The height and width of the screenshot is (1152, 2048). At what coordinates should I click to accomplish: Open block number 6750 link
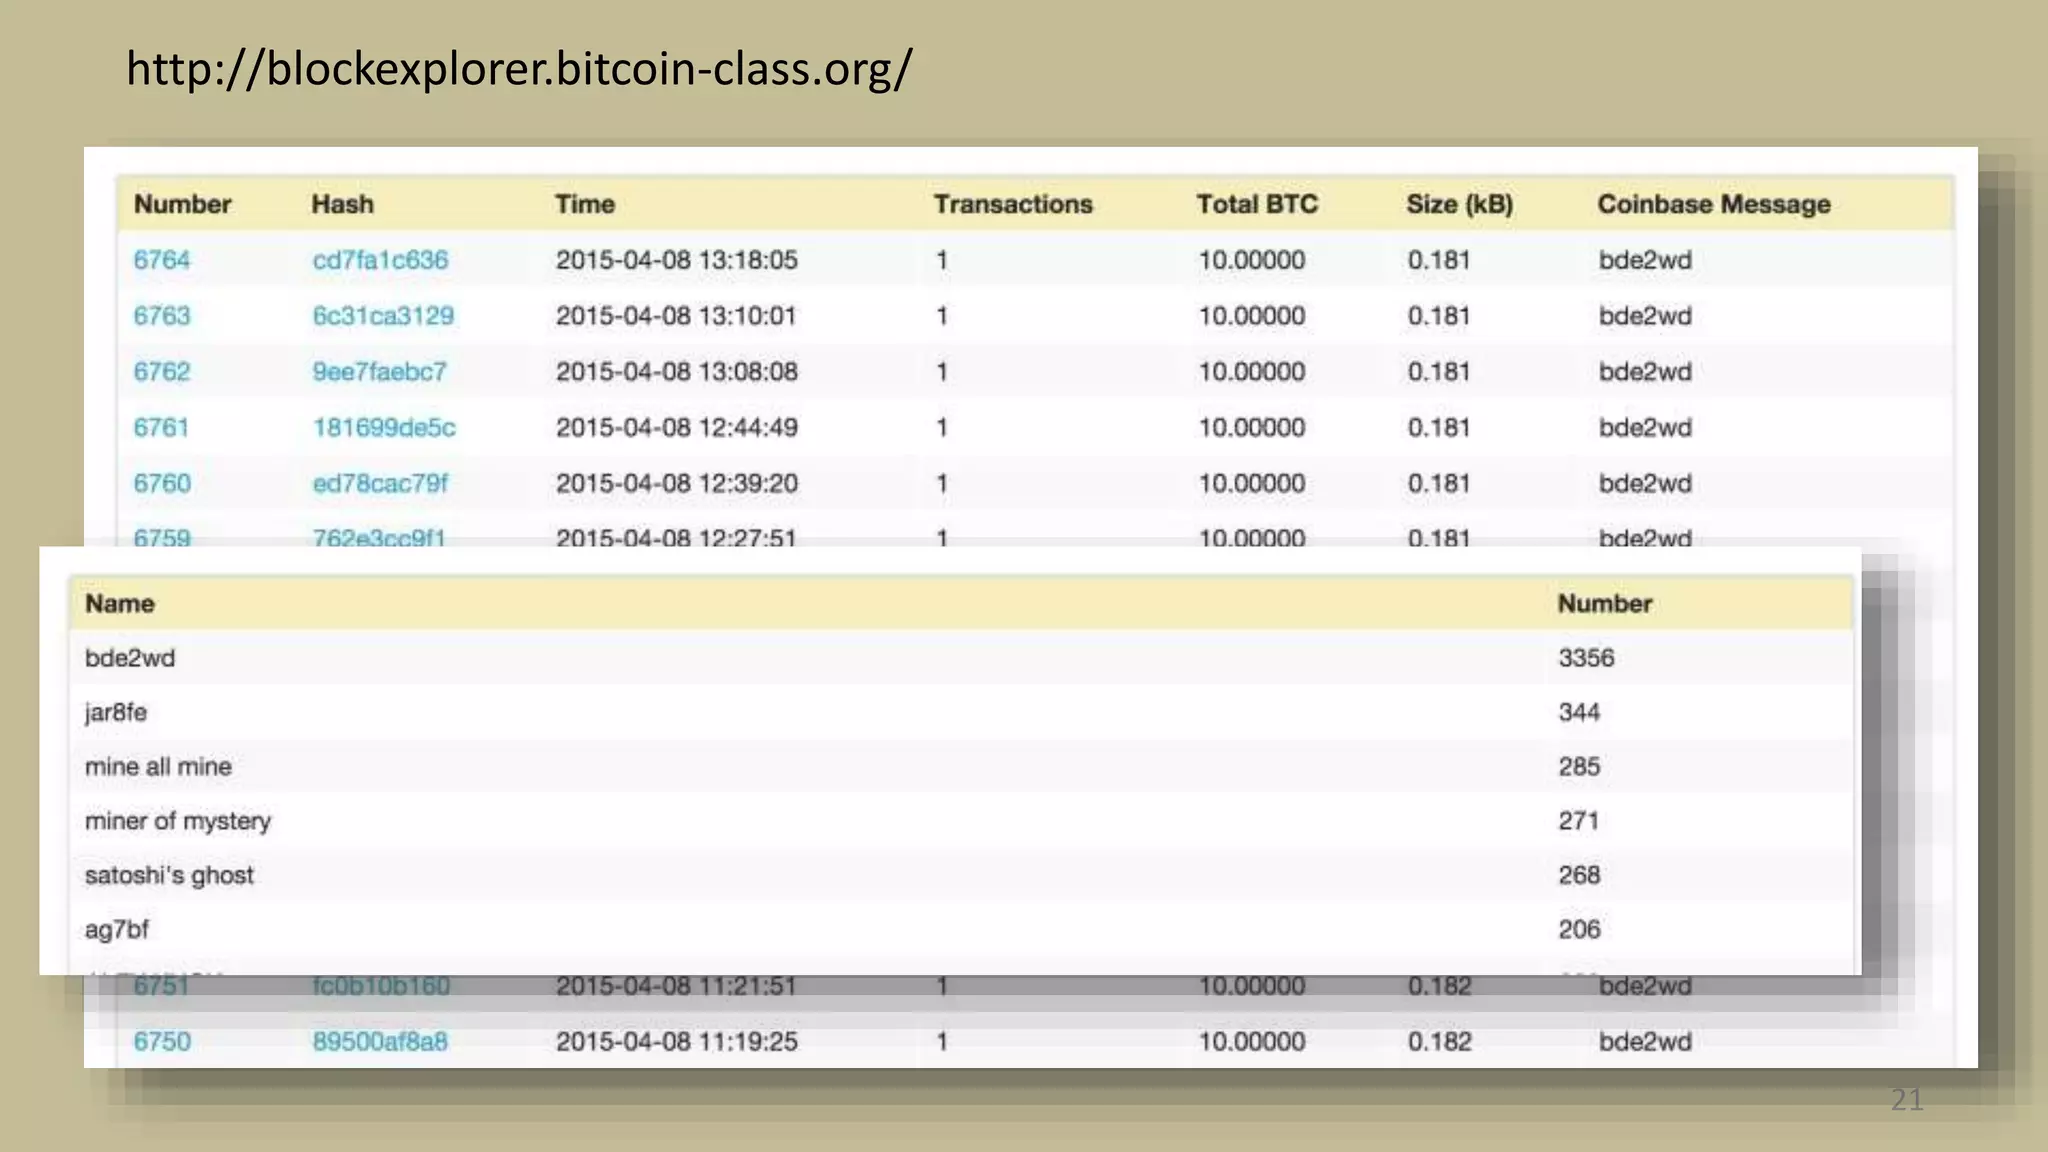[162, 1042]
